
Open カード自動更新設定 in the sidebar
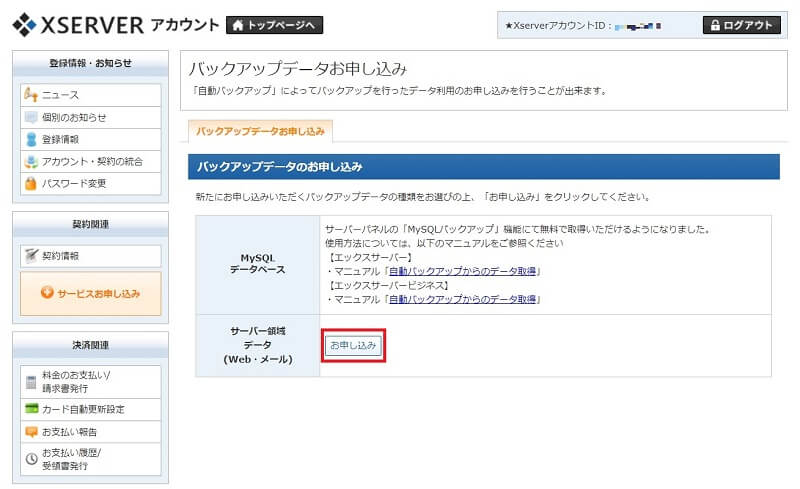click(91, 409)
